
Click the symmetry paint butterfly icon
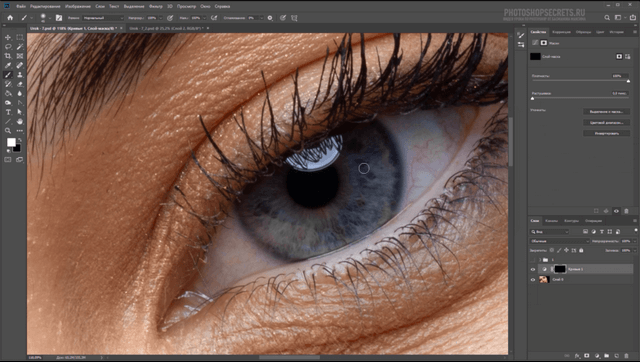click(294, 18)
